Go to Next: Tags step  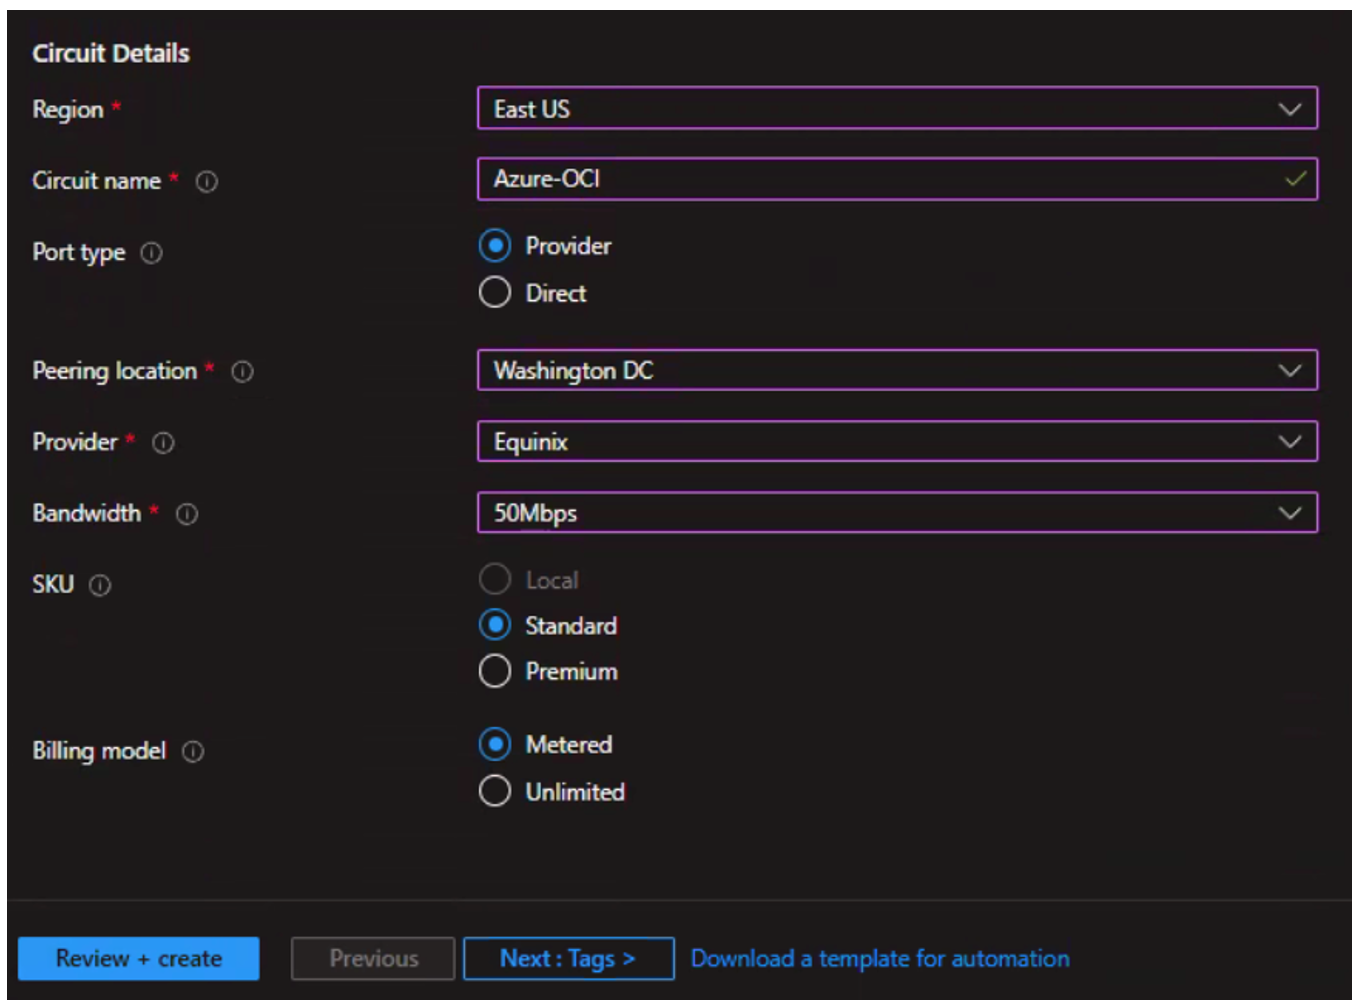[568, 959]
